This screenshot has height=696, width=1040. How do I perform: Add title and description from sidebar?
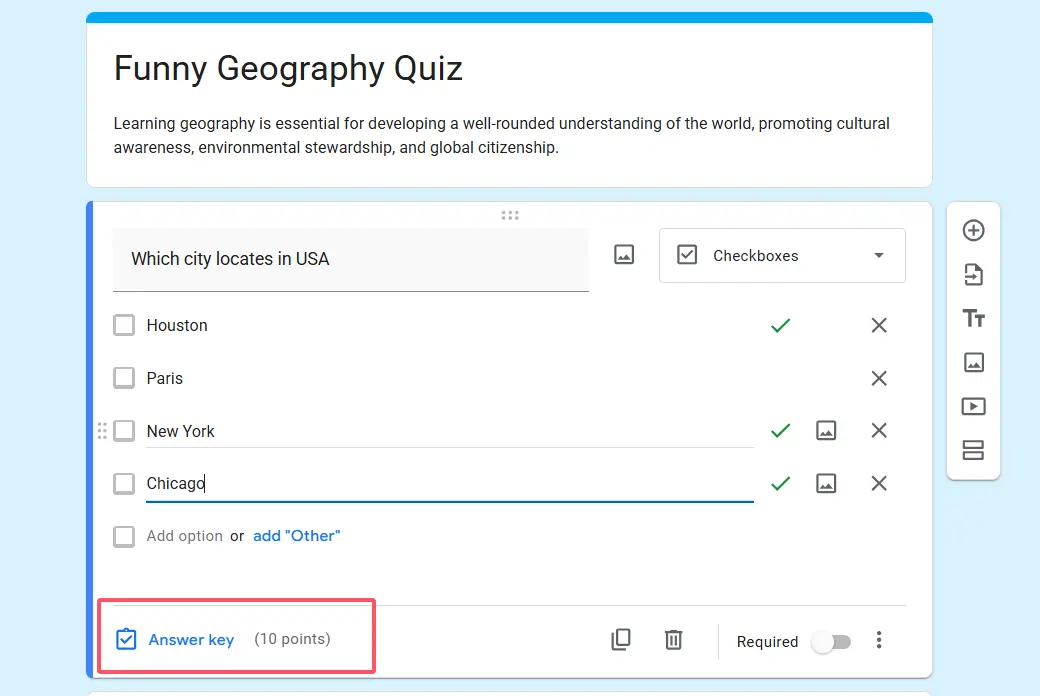point(973,319)
